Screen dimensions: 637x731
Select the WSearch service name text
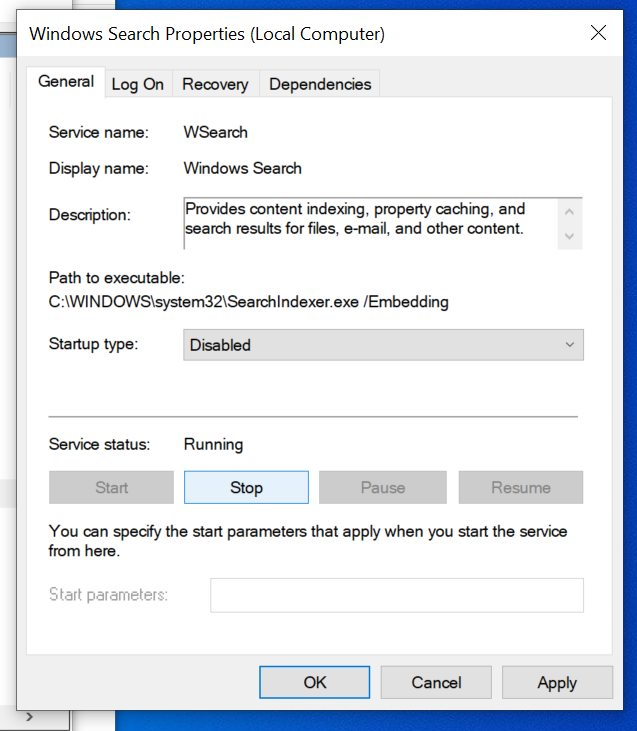[x=215, y=132]
